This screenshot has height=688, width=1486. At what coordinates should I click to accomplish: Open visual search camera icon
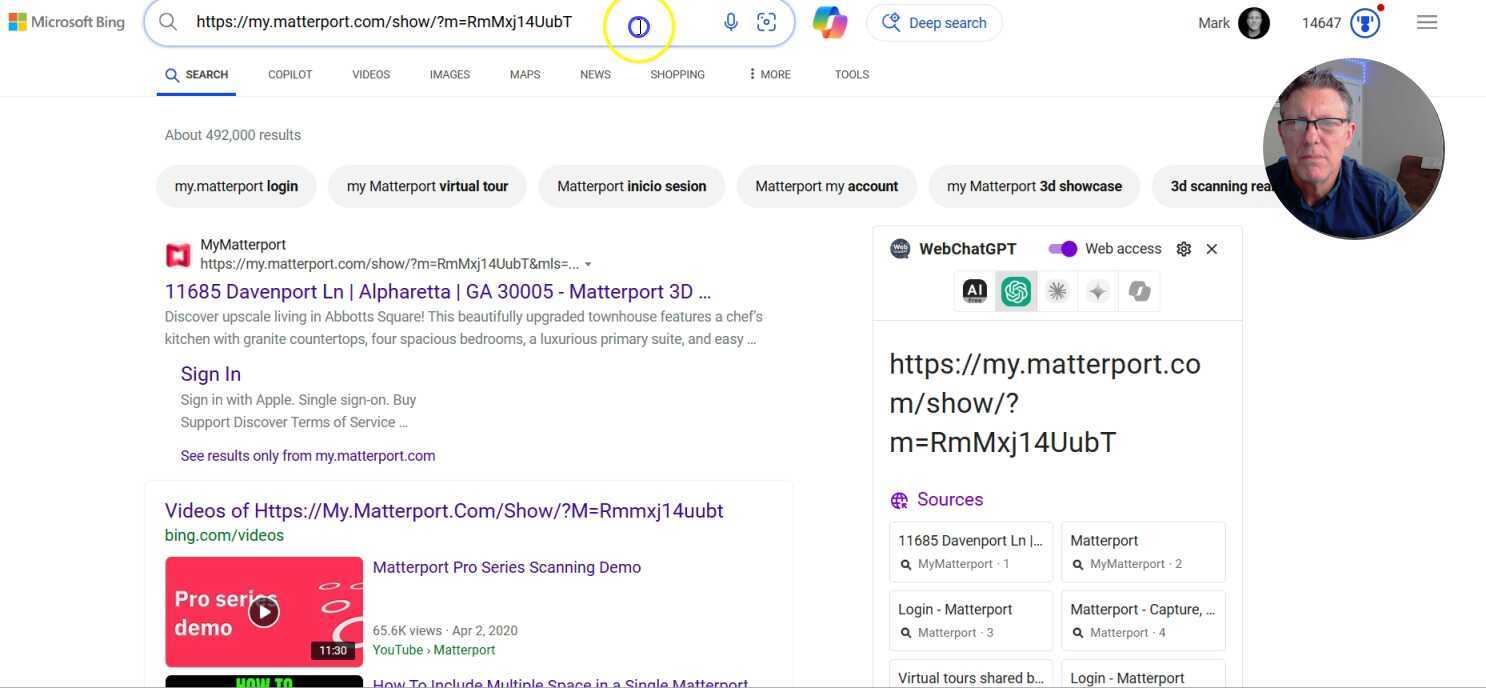pos(767,22)
